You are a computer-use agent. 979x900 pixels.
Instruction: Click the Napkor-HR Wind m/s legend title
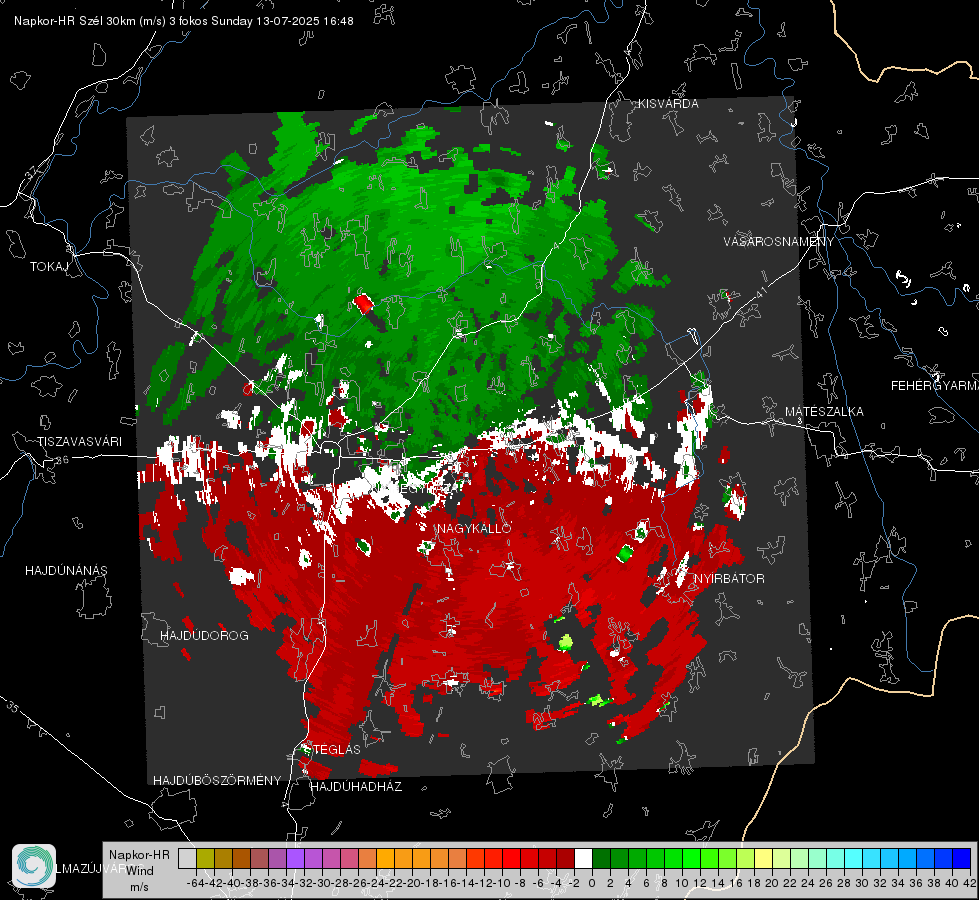point(139,871)
